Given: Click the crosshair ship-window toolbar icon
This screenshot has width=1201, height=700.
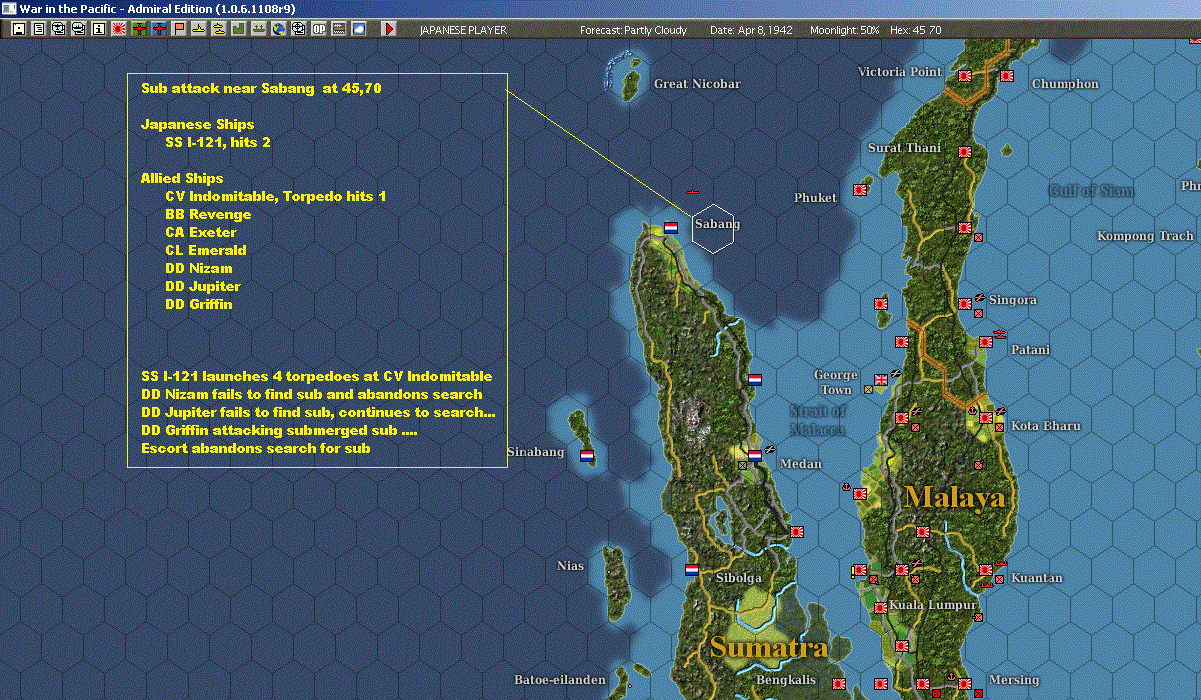Looking at the screenshot, I should 298,29.
